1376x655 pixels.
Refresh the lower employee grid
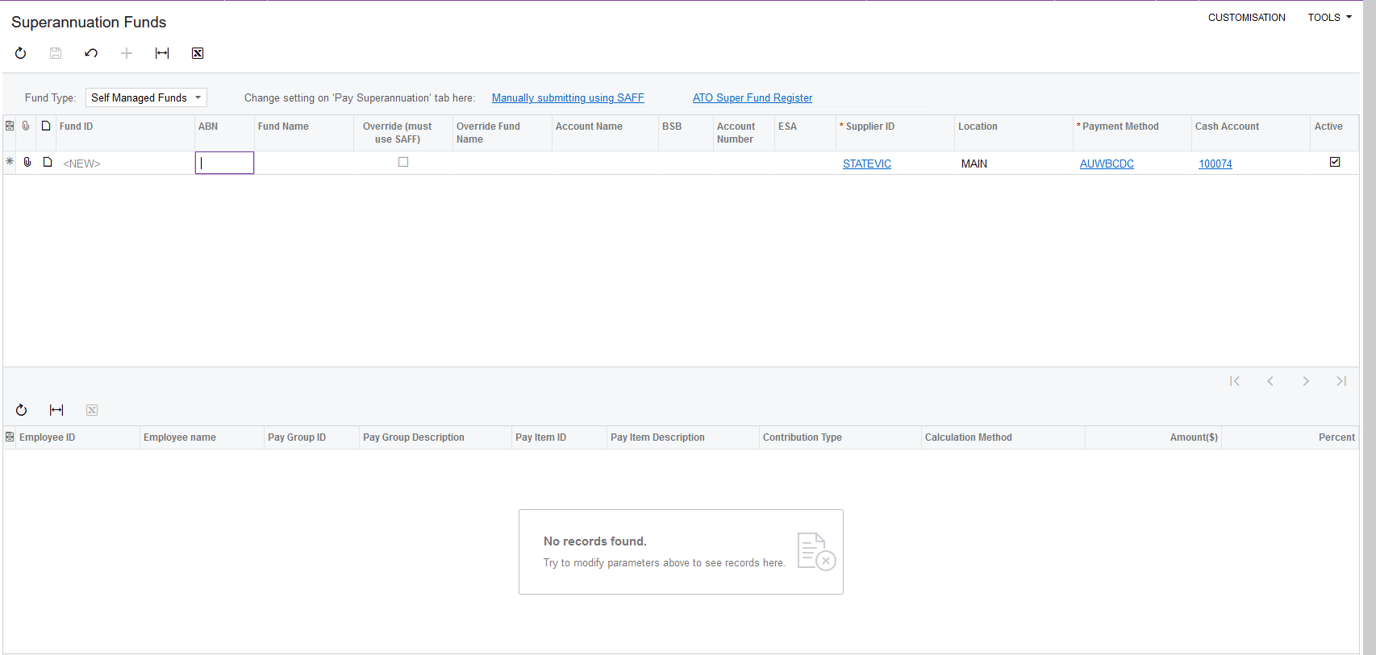(x=21, y=410)
